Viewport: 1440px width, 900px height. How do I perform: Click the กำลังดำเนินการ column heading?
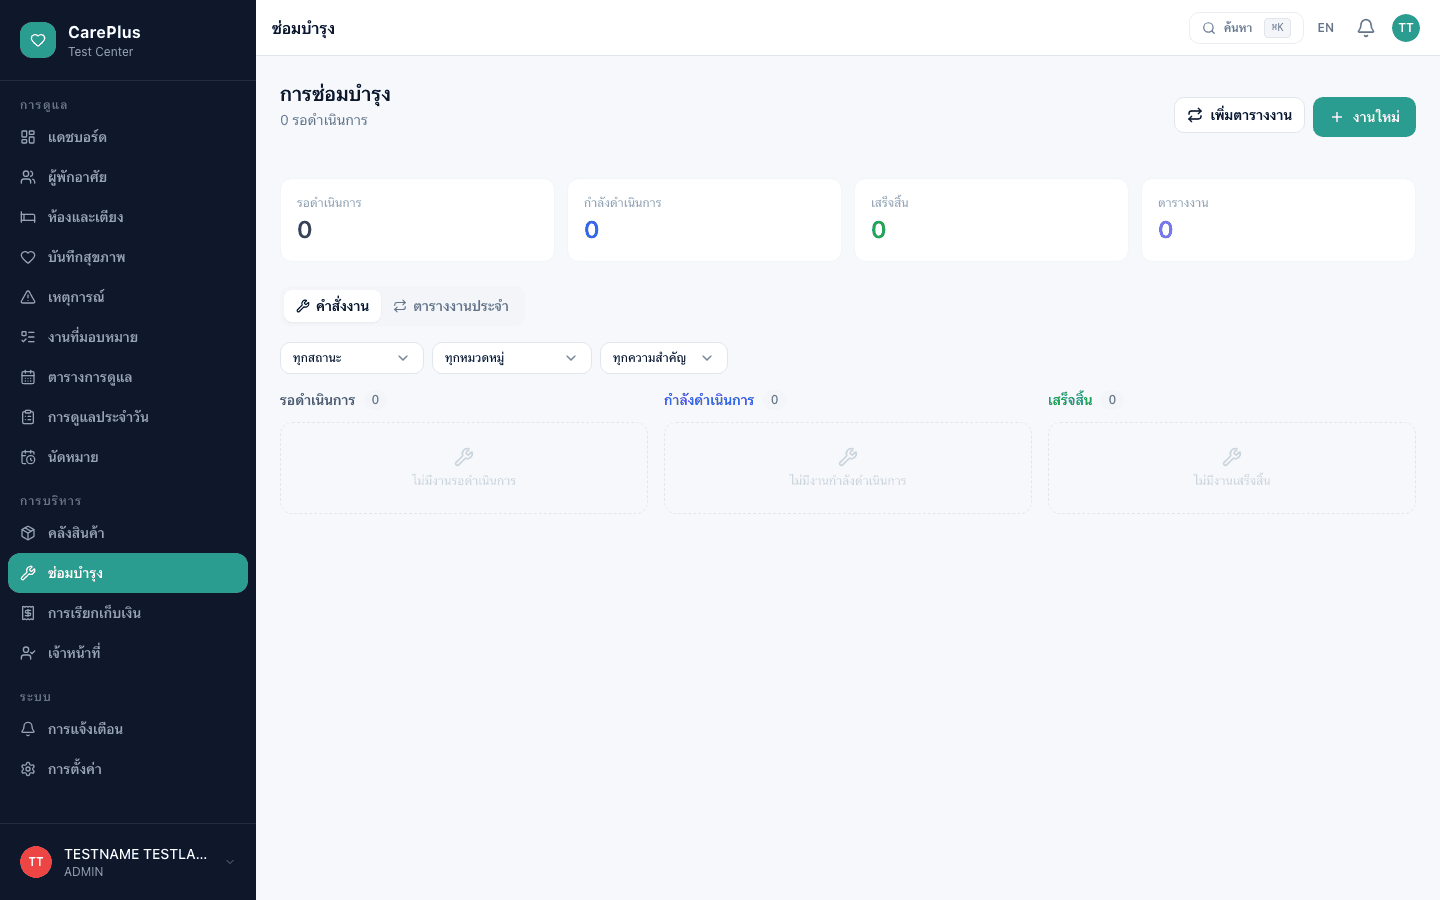click(709, 400)
